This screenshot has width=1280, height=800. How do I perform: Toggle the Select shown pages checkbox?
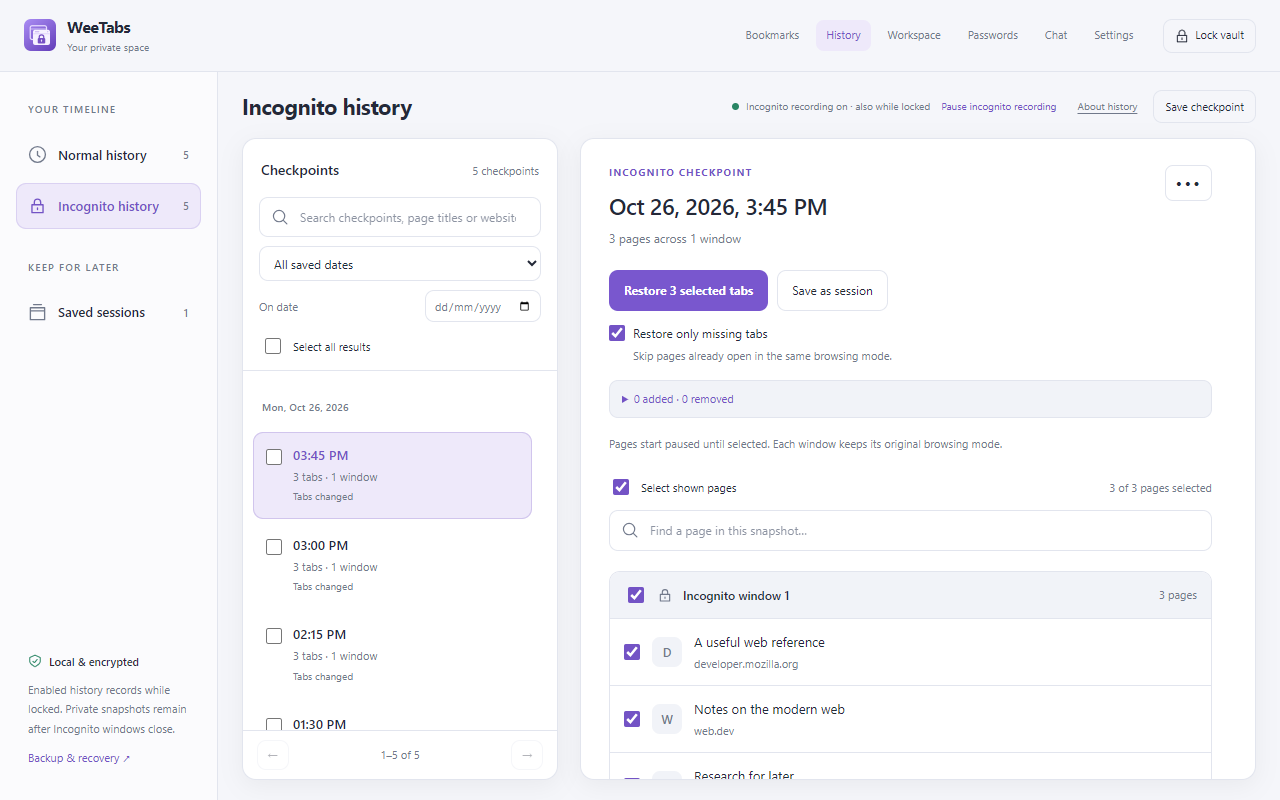(x=621, y=487)
